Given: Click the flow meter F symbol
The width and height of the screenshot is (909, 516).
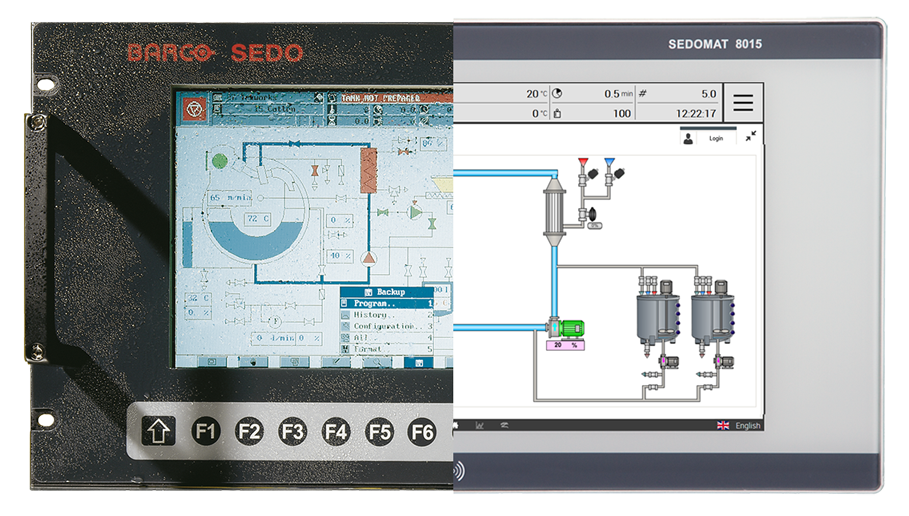Looking at the screenshot, I should click(275, 321).
